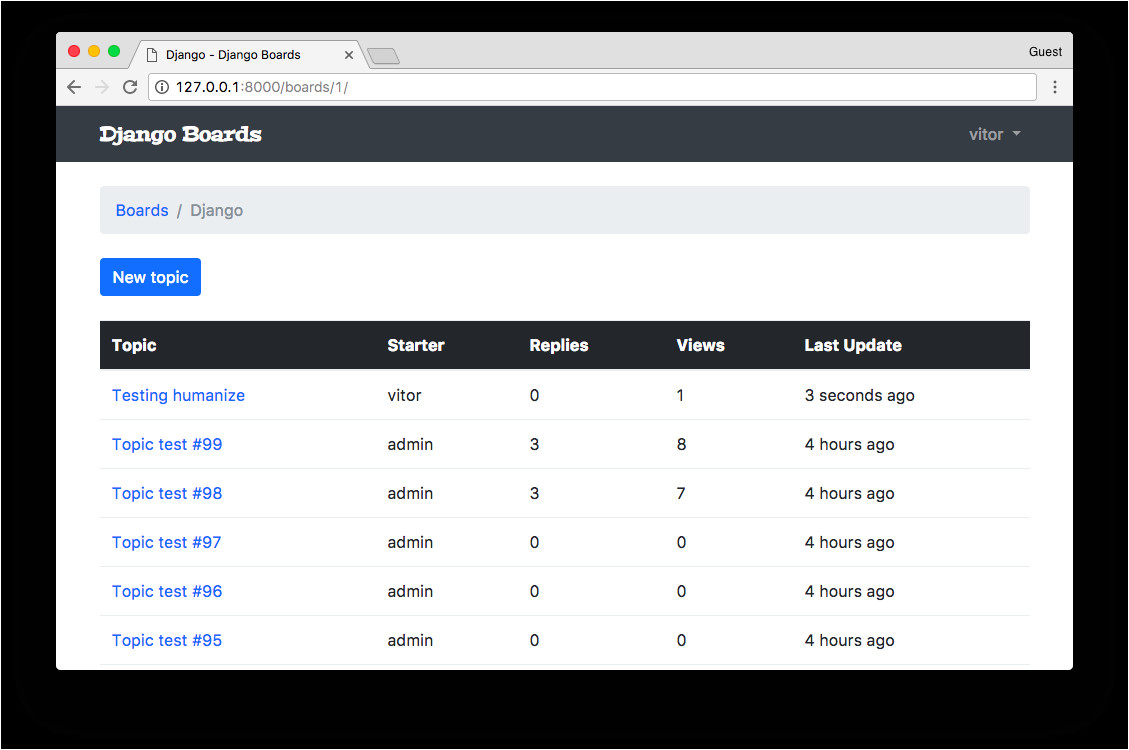Click the caret next to vitor
The width and height of the screenshot is (1129, 750).
pos(1016,134)
